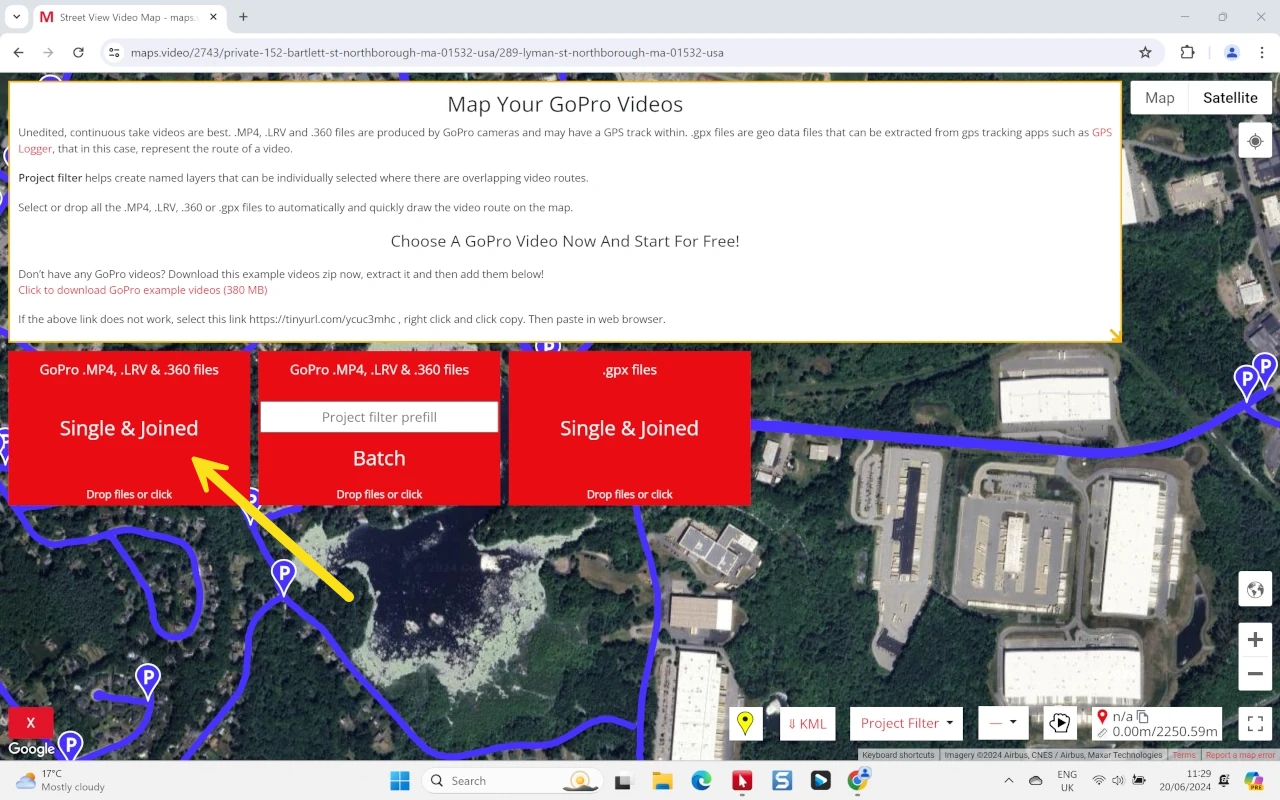This screenshot has width=1280, height=800.
Task: Open the map Terms link
Action: (x=1184, y=755)
